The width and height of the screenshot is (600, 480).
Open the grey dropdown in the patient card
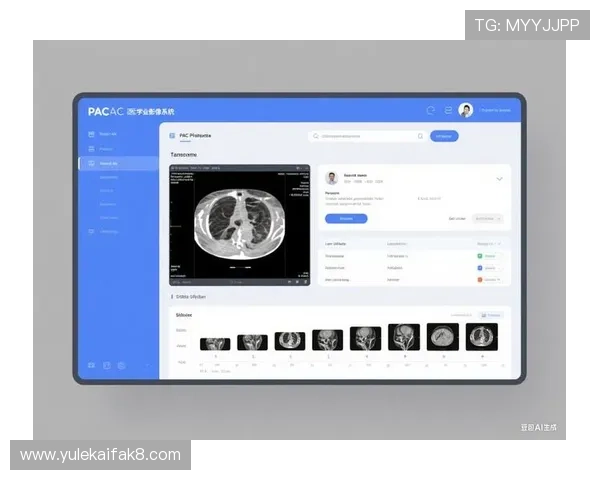pyautogui.click(x=488, y=218)
